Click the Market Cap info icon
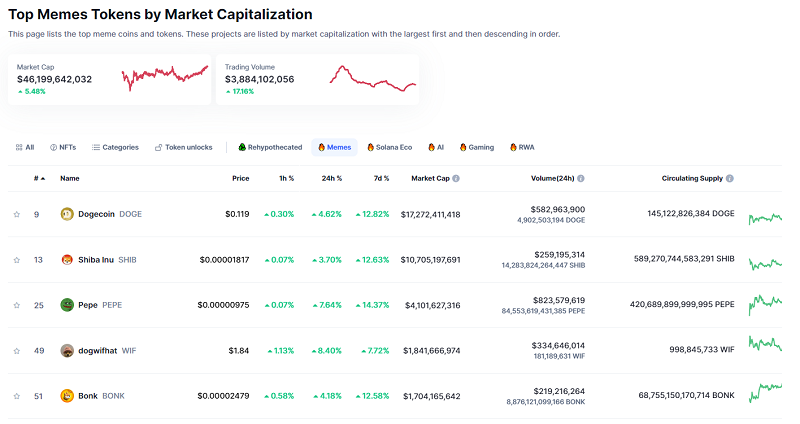The width and height of the screenshot is (800, 424). click(456, 179)
